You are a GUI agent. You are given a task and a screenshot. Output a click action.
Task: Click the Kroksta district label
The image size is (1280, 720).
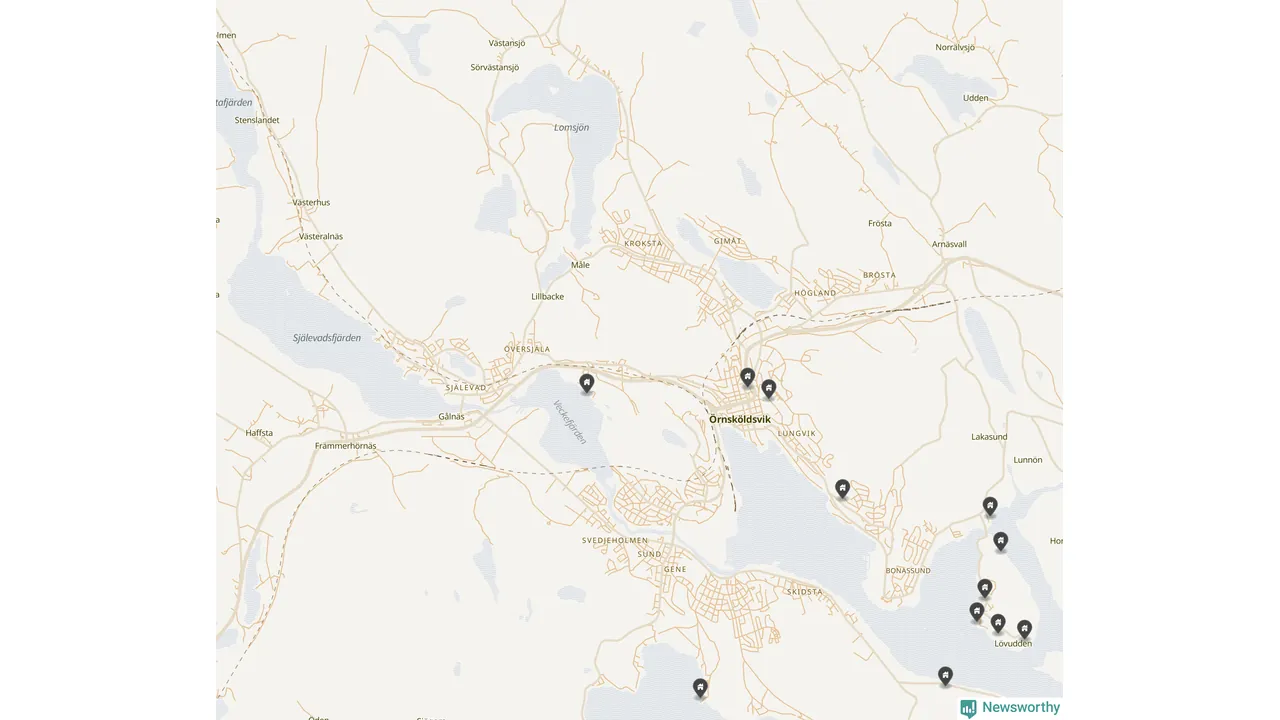(643, 243)
